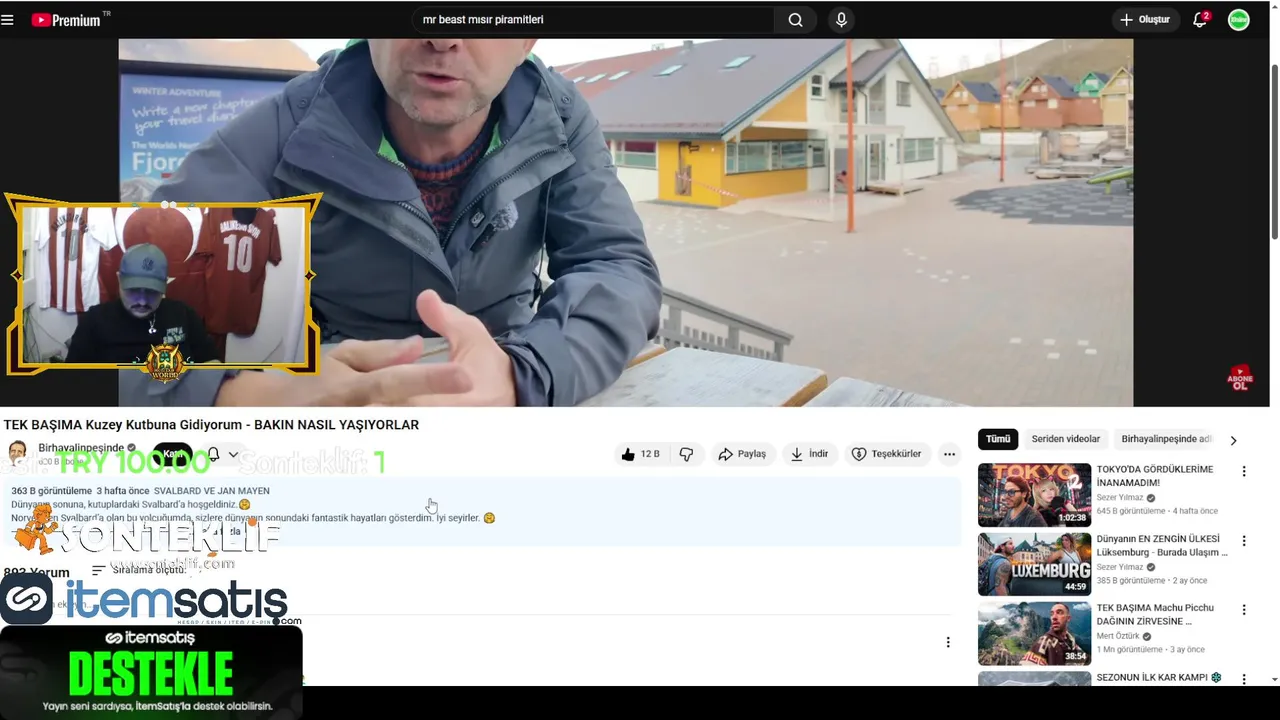Screen dimensions: 1280x720
Task: Open options for TOKYO'DA video
Action: click(x=1244, y=471)
